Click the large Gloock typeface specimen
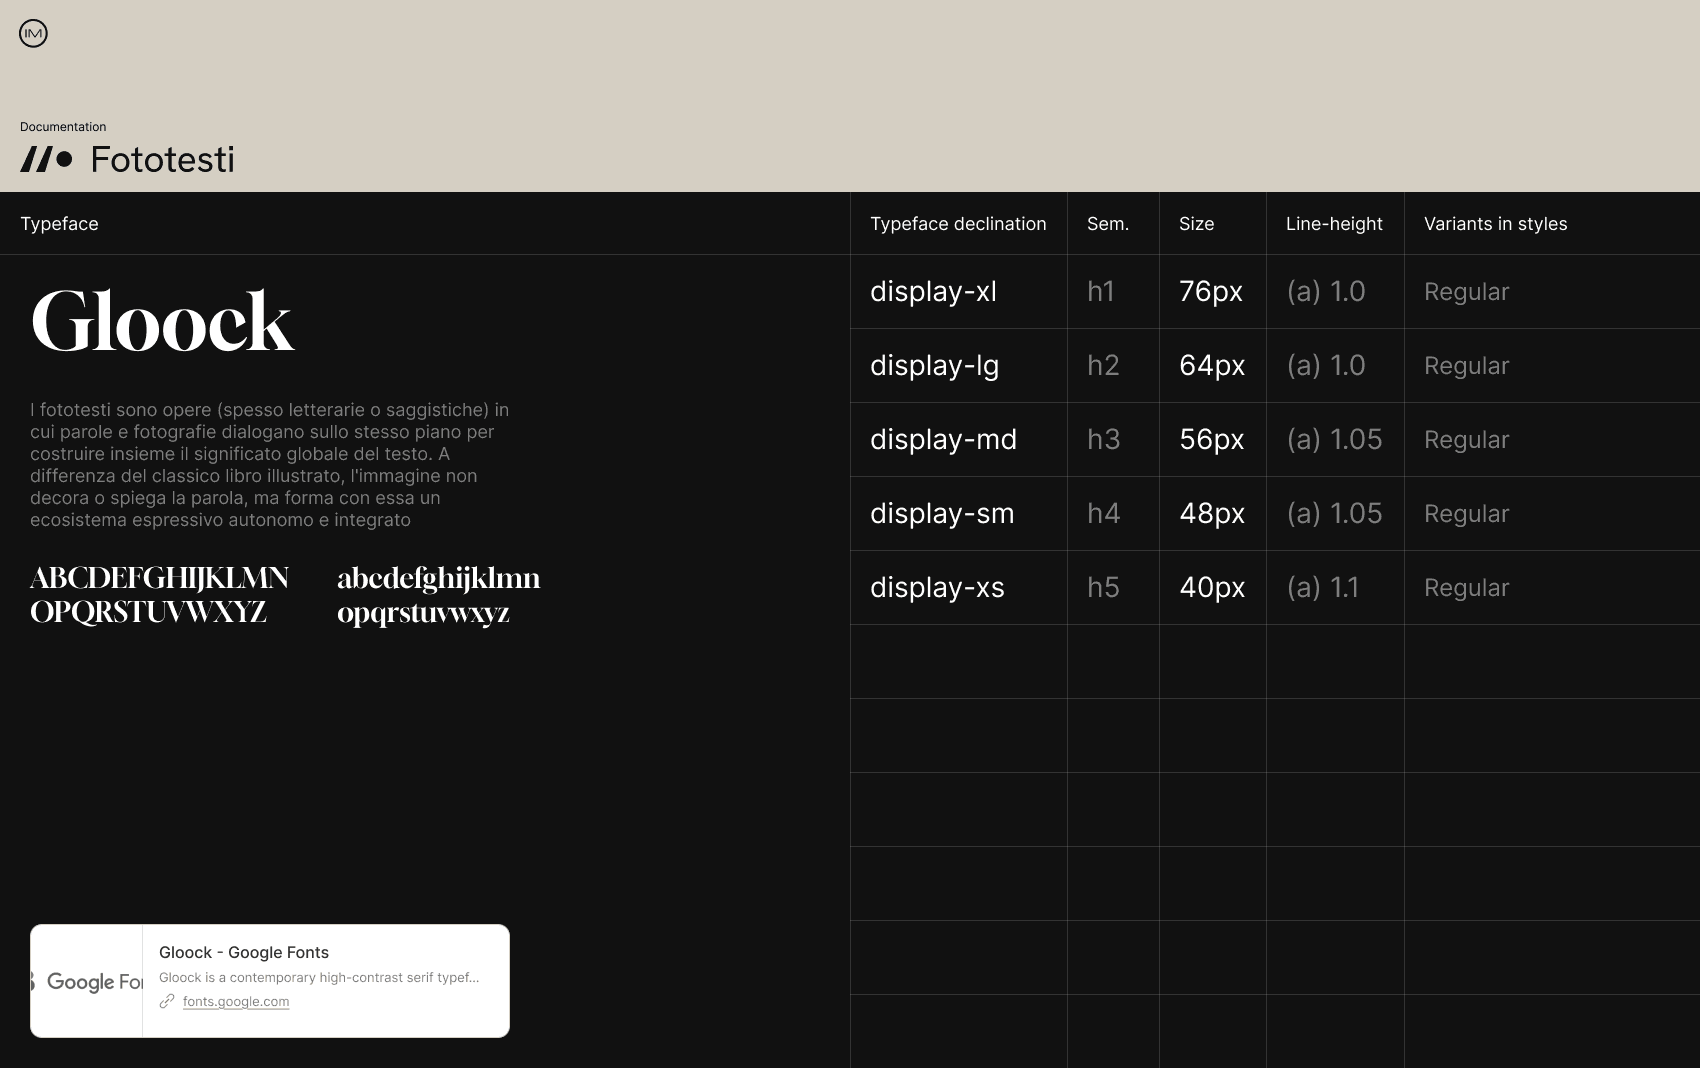The image size is (1700, 1068). [162, 322]
